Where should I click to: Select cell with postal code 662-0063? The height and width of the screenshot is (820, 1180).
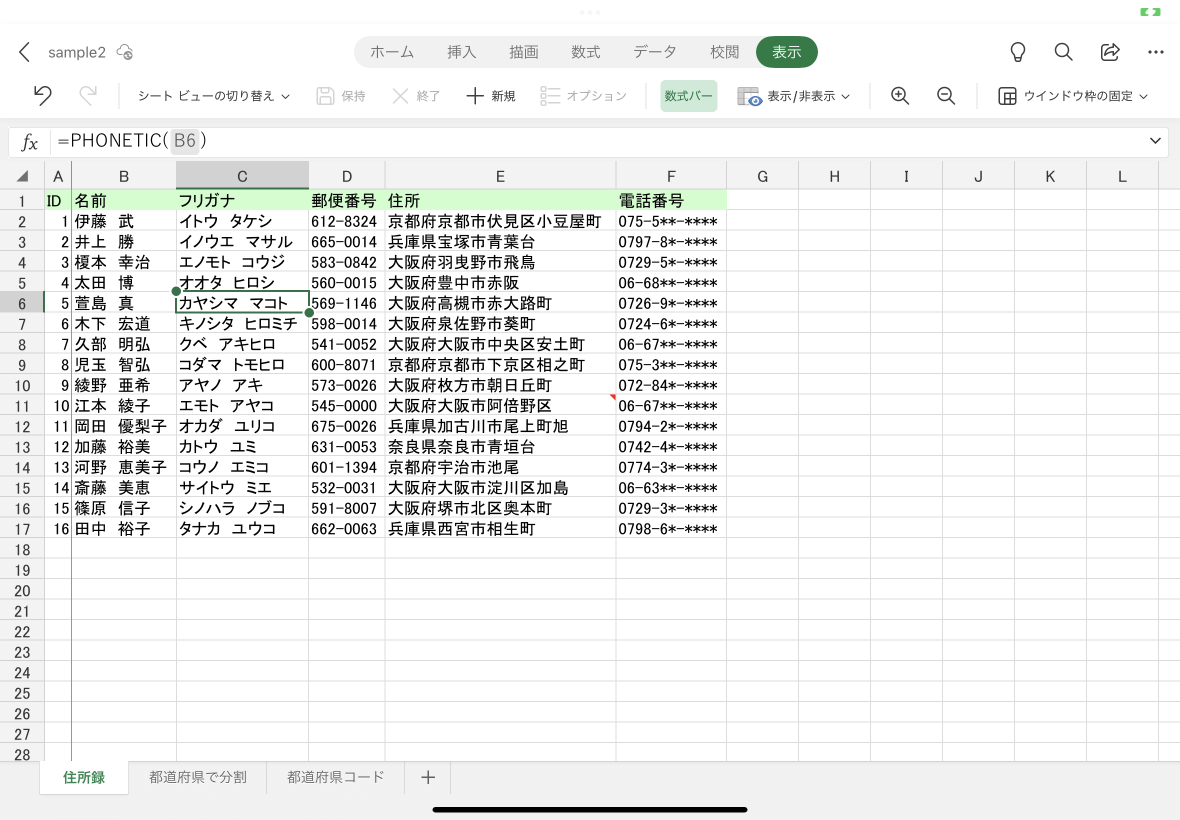347,529
